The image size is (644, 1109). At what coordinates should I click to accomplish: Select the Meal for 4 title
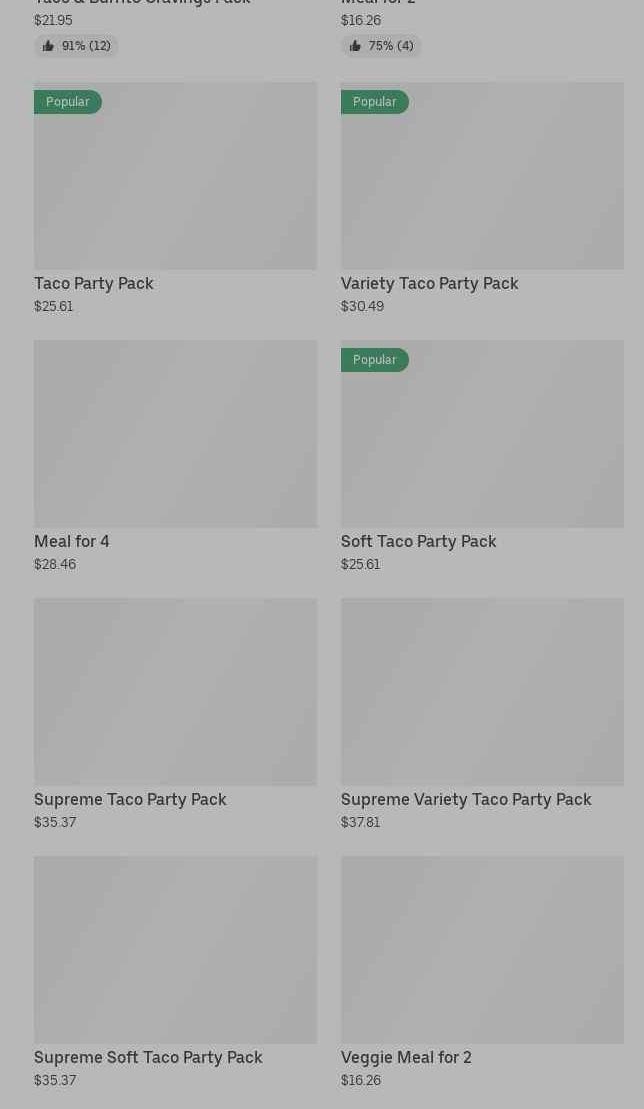72,542
